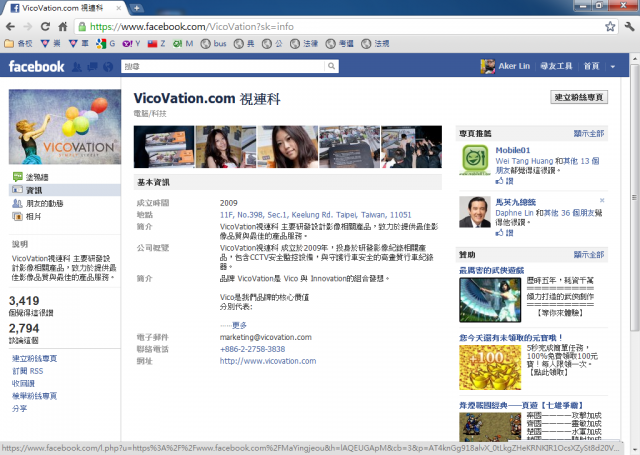Viewport: 640px width, 455px height.
Task: Click the subscribe RSS sidebar link
Action: click(27, 371)
